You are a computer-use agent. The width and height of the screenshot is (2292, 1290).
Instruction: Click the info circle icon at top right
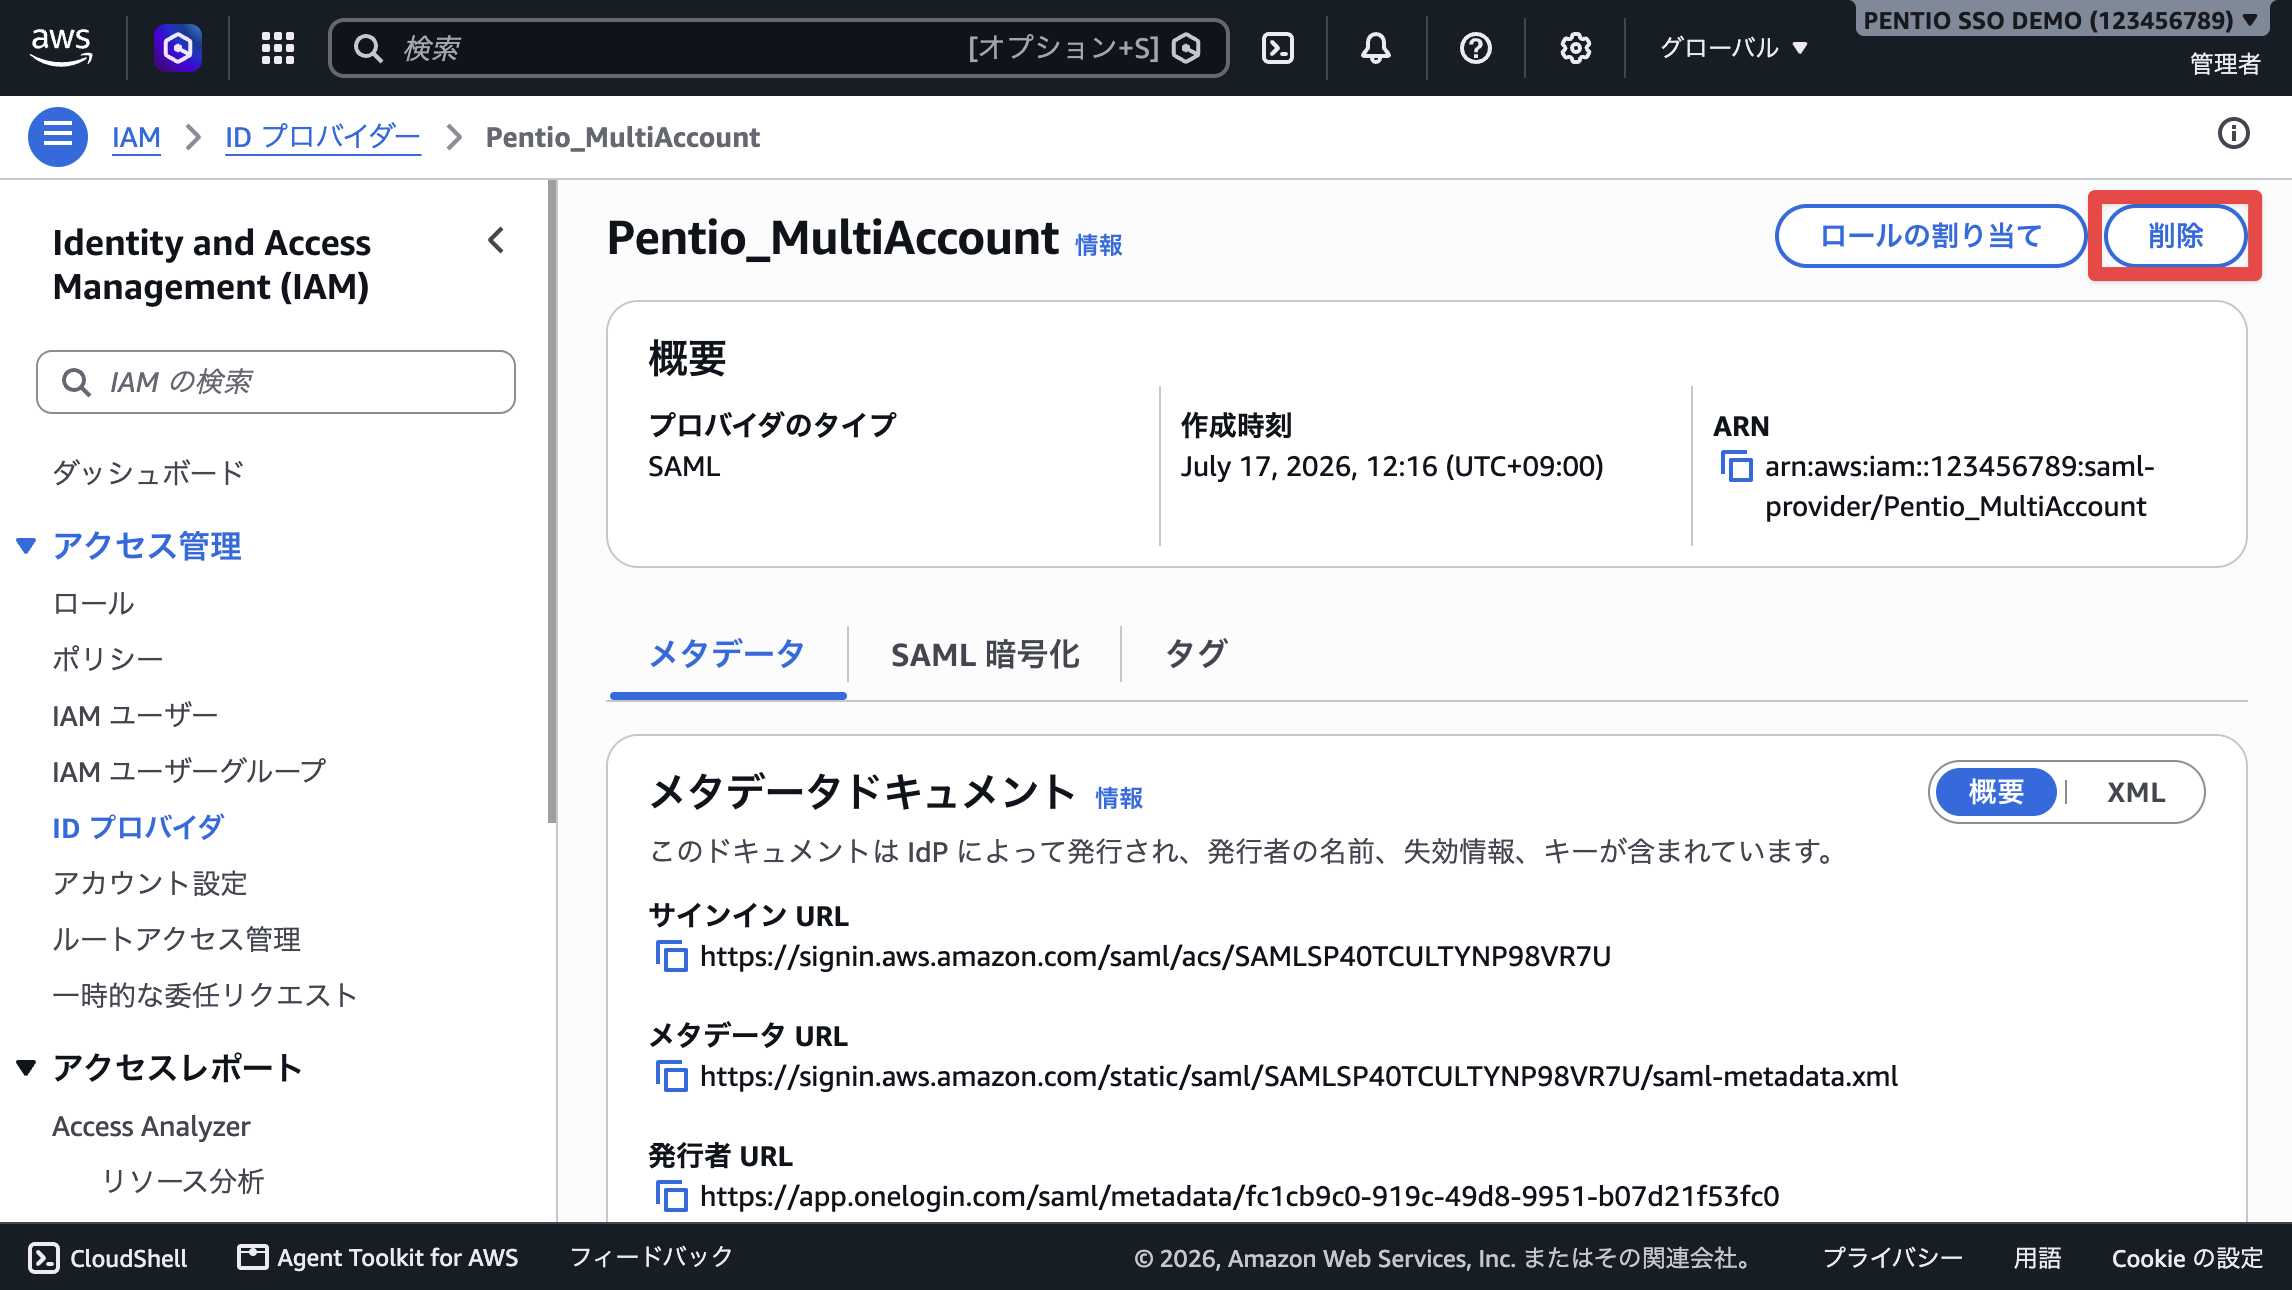click(2234, 134)
